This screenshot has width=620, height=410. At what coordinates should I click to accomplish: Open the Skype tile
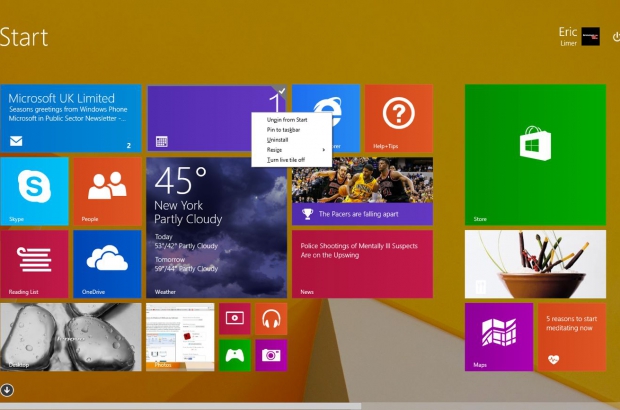34,191
